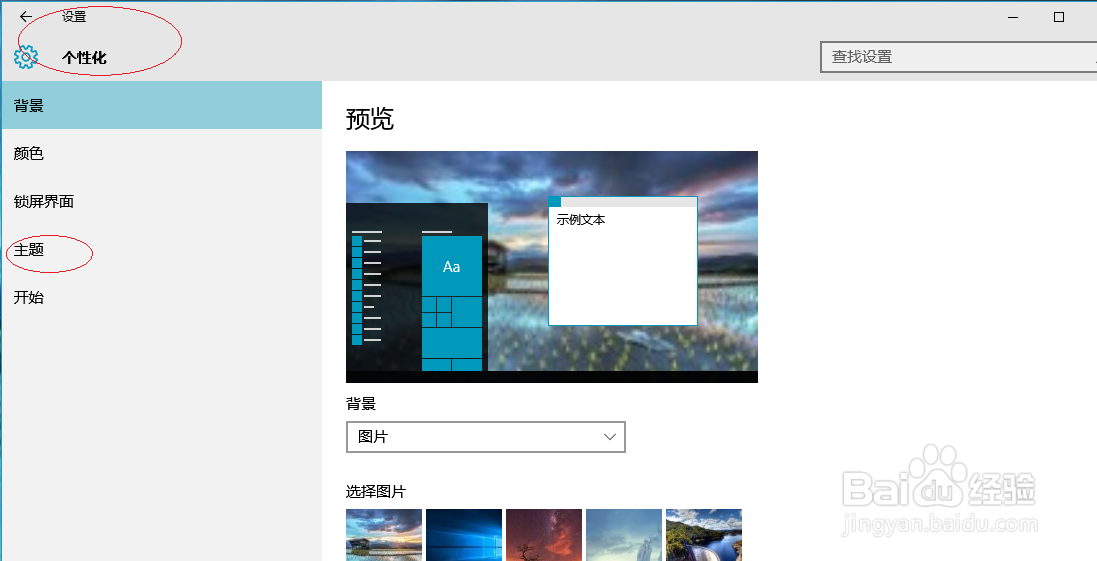Expand the 图片 background type dropdown
This screenshot has height=561, width=1097.
coord(486,437)
